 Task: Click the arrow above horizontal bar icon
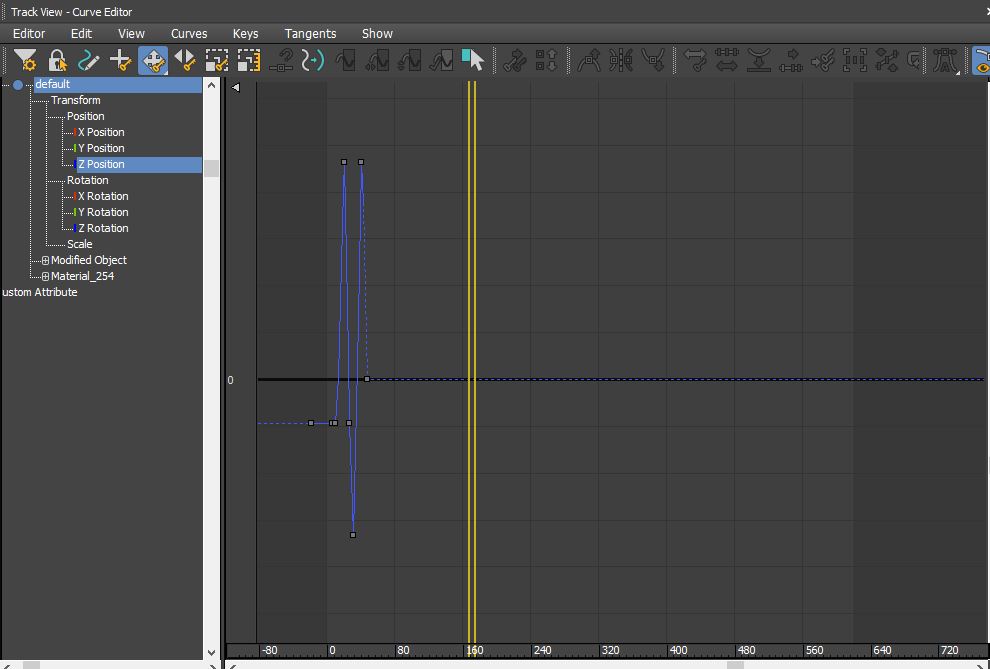point(790,61)
